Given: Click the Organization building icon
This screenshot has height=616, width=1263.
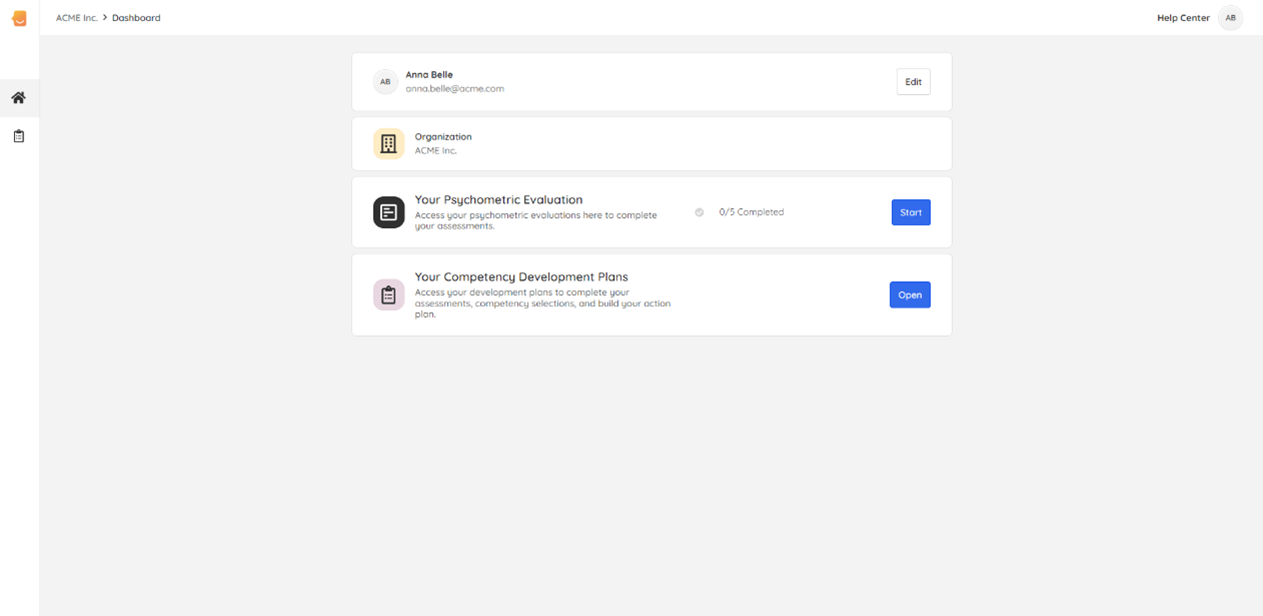Looking at the screenshot, I should coord(389,144).
